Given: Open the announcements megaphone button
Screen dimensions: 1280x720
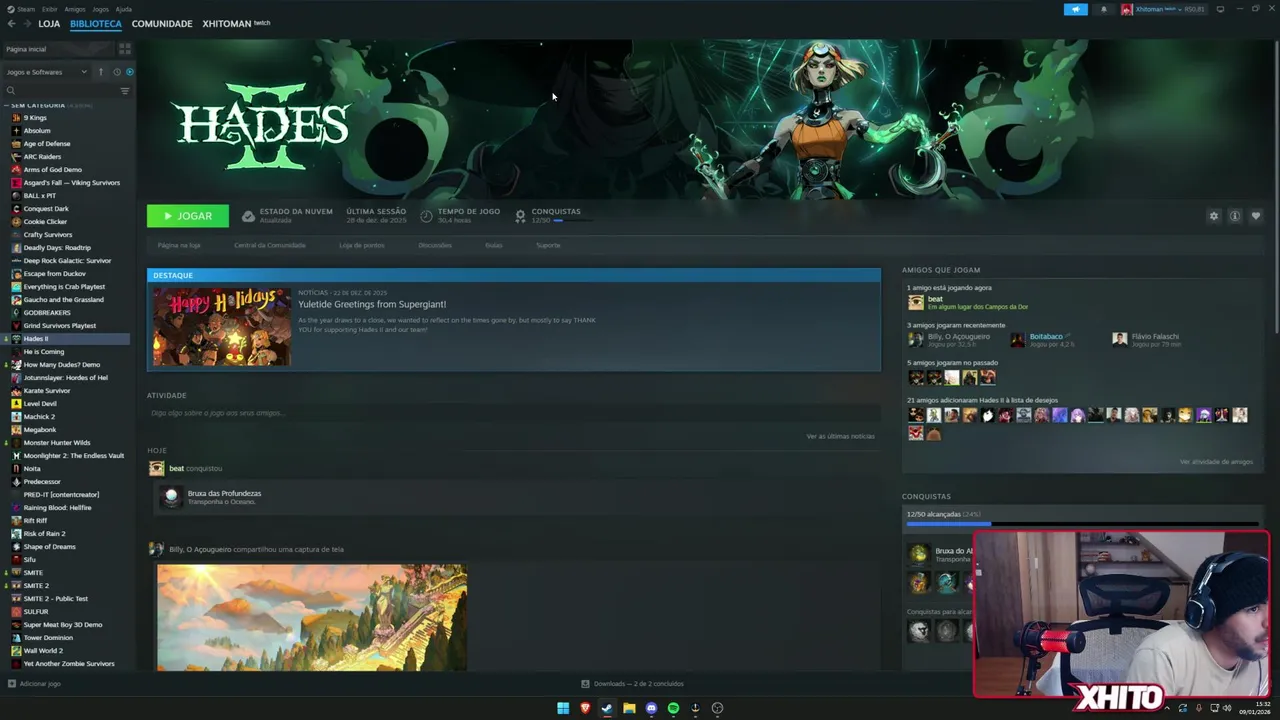Looking at the screenshot, I should point(1076,9).
